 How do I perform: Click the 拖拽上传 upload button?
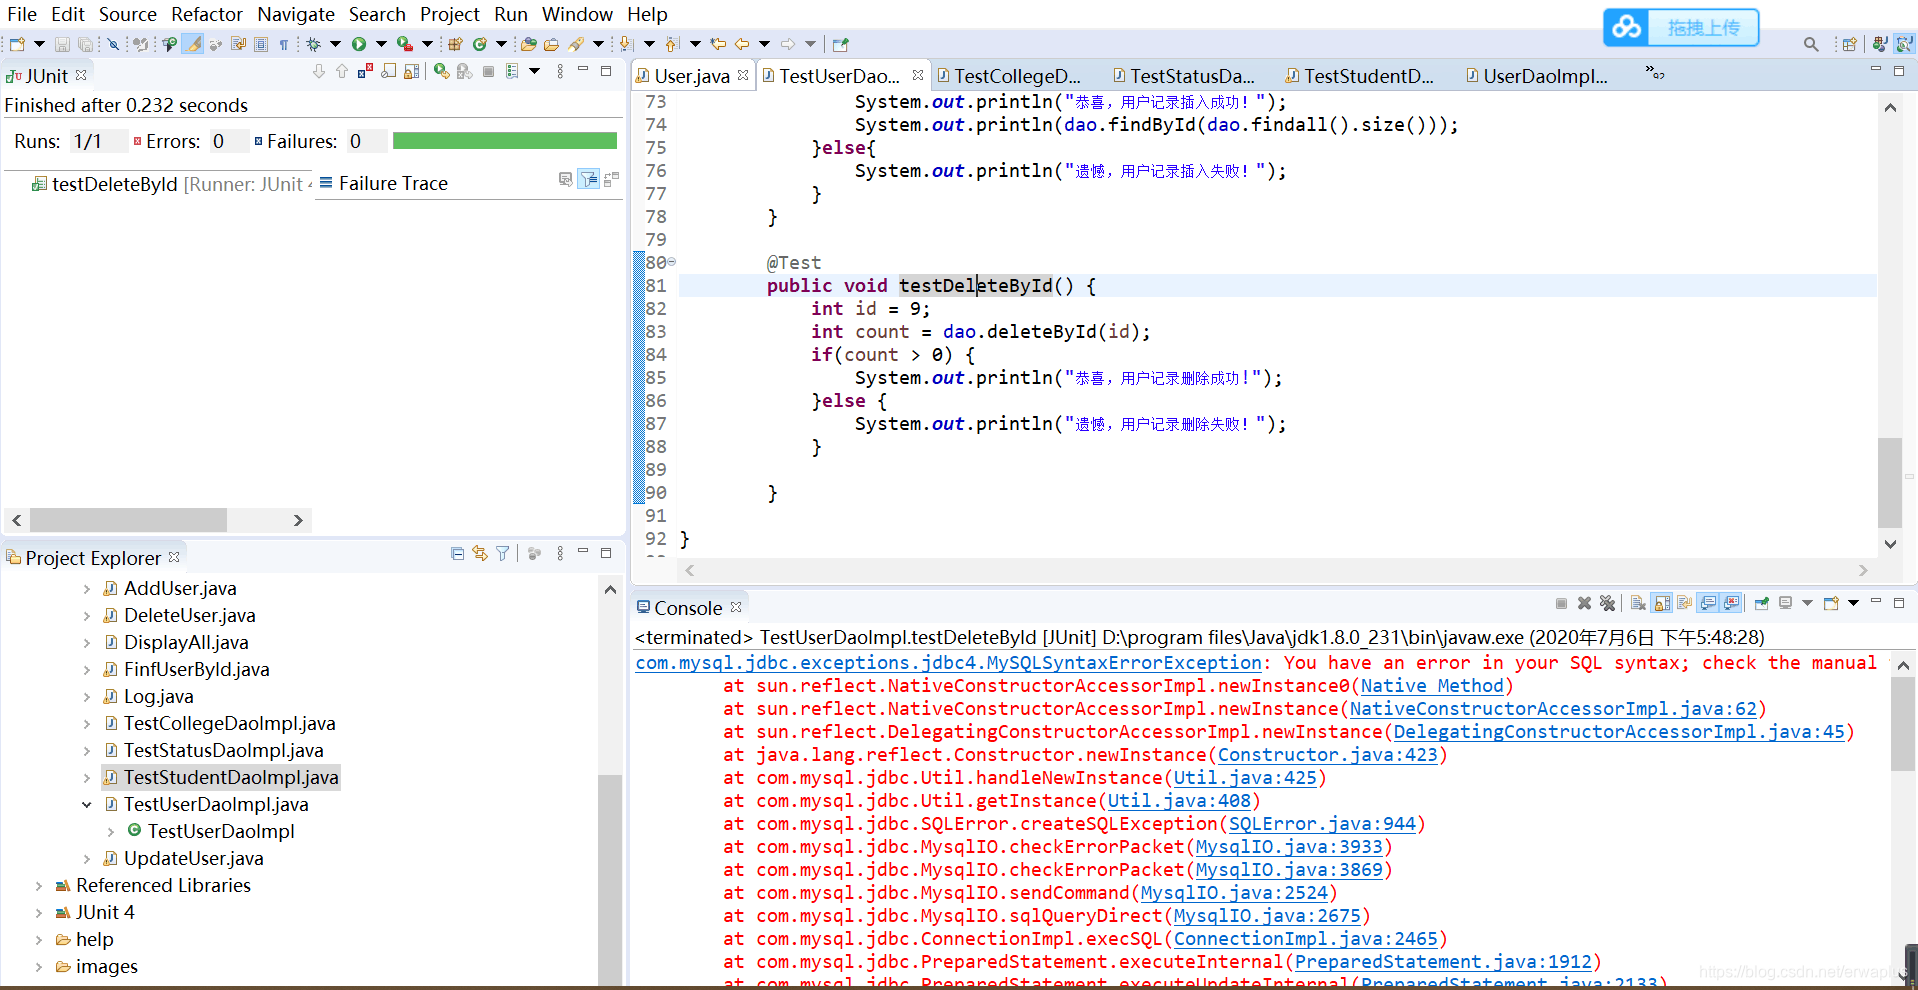[1681, 27]
